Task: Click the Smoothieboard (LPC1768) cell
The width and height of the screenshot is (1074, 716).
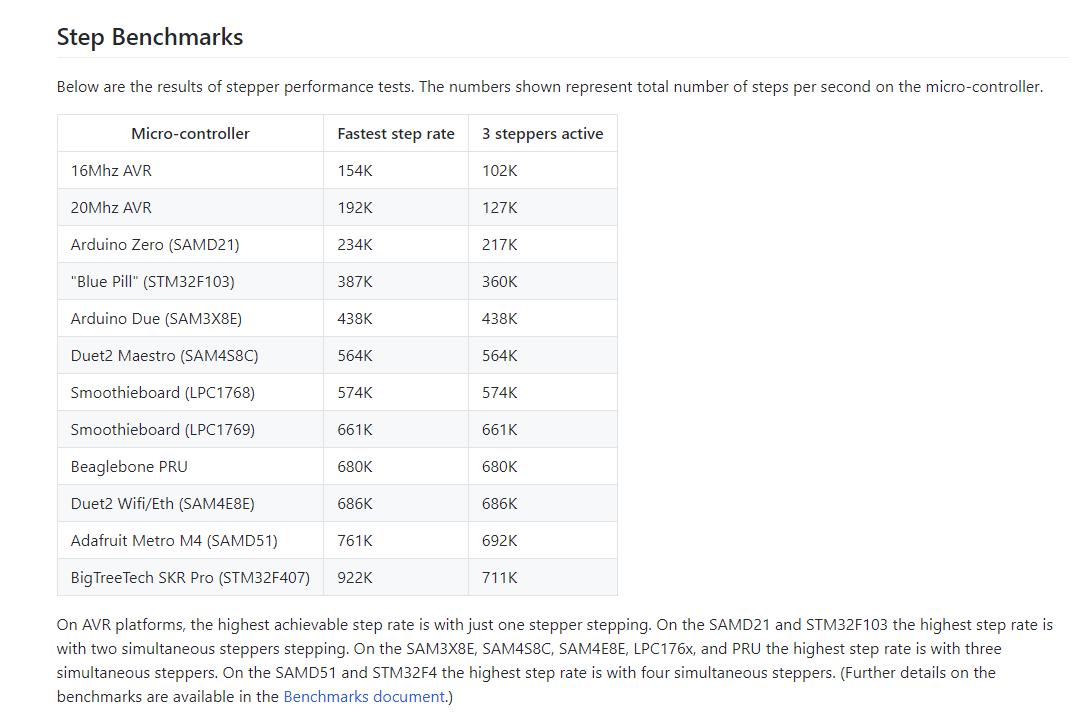Action: click(190, 393)
